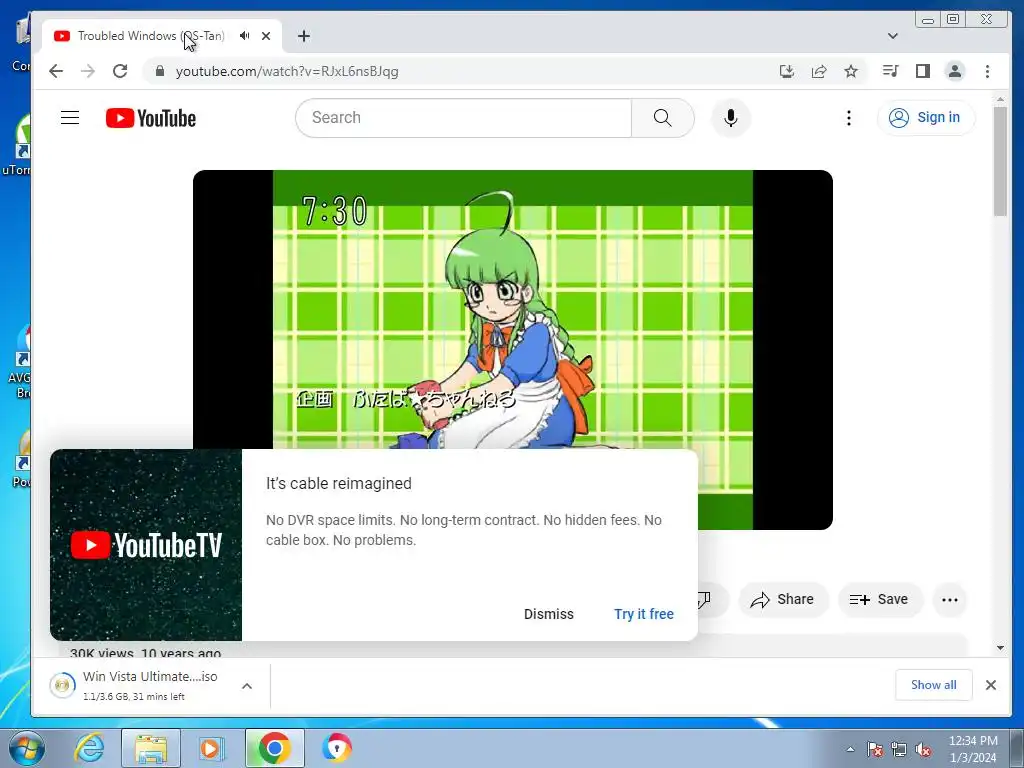Click the browser forward arrow
Screen dimensions: 1024x768
(88, 71)
